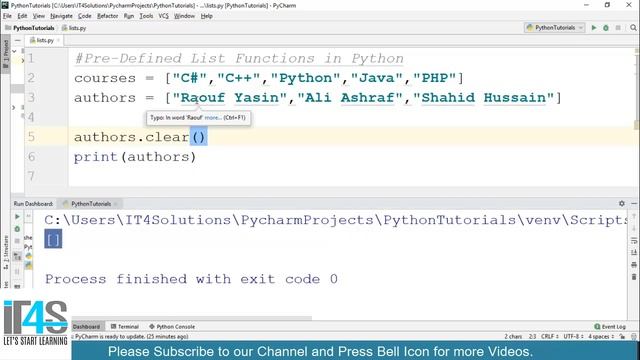Click the selected parentheses after authors.clear

pyautogui.click(x=198, y=137)
